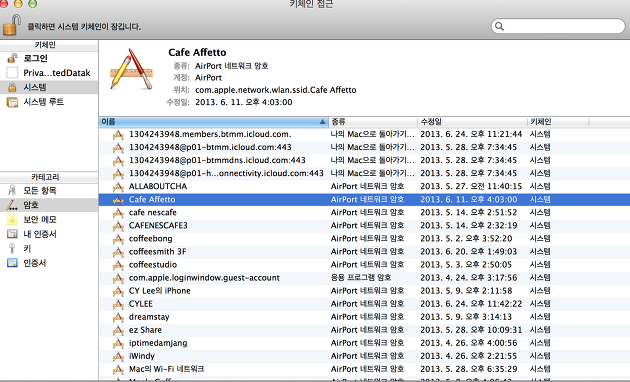630x382 pixels.
Task: Select the iWindy row
Action: click(x=364, y=356)
